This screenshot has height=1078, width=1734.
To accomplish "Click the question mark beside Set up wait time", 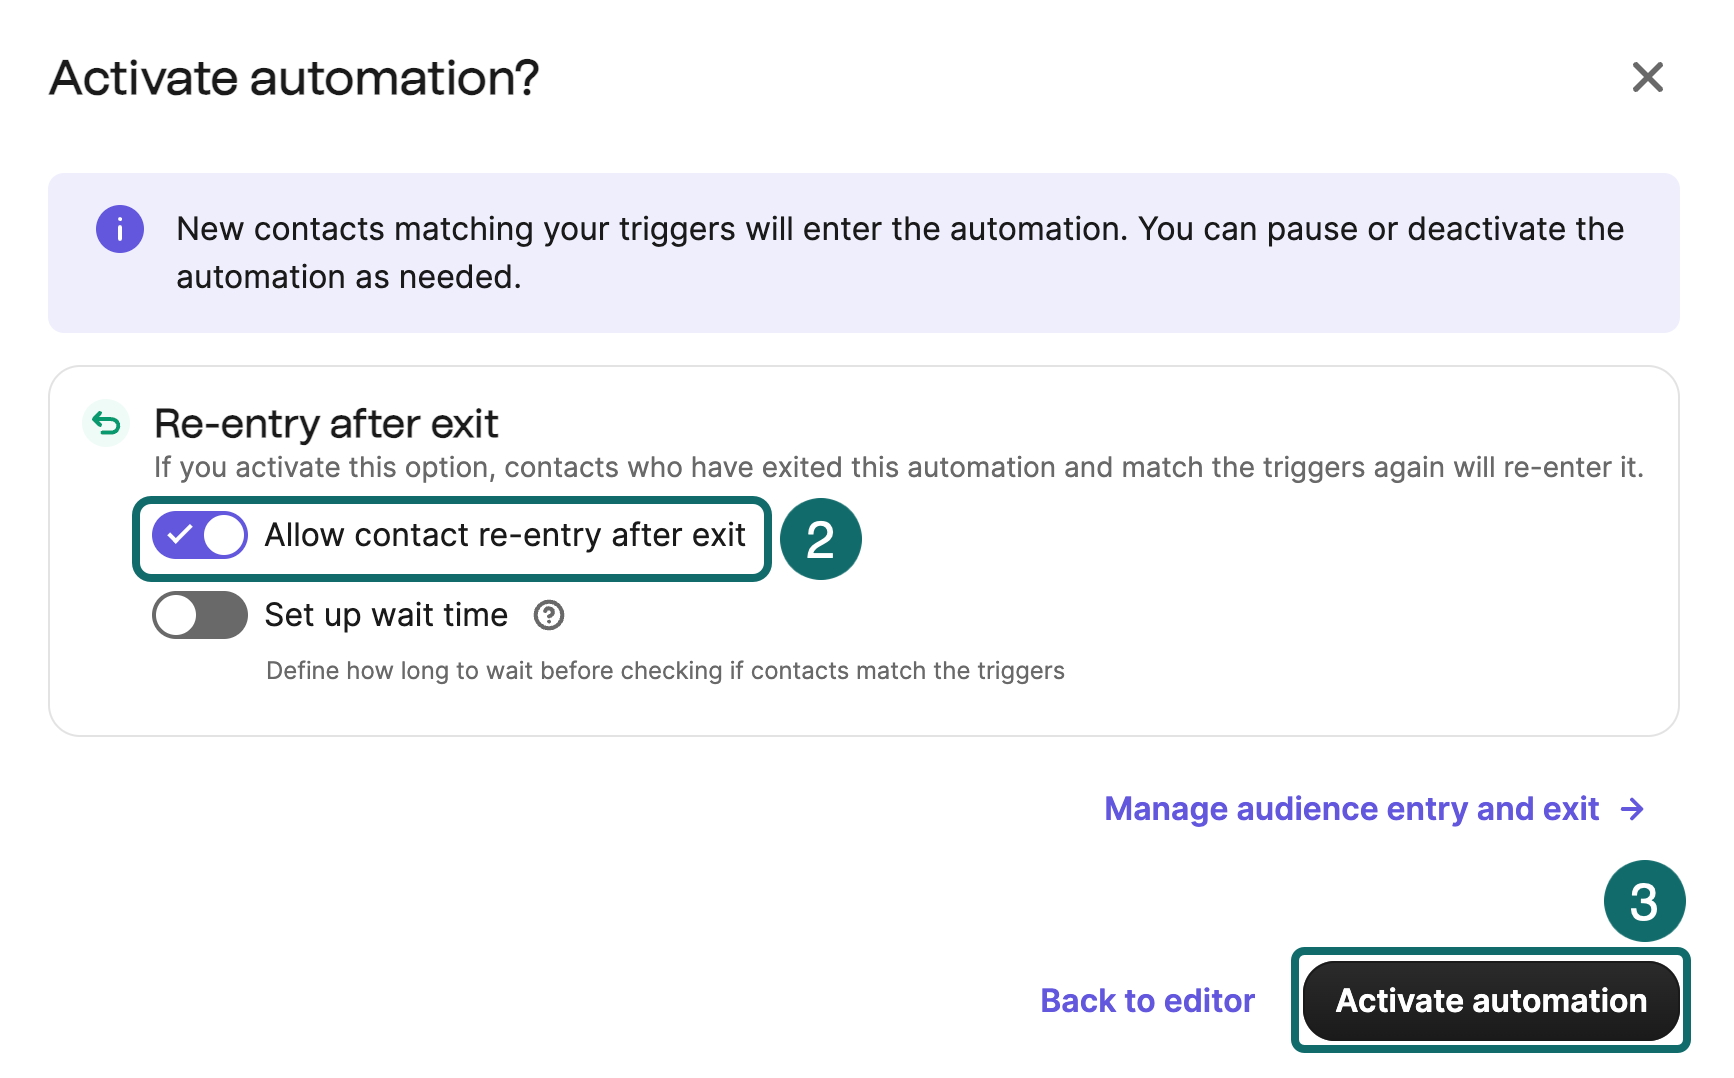I will (548, 616).
